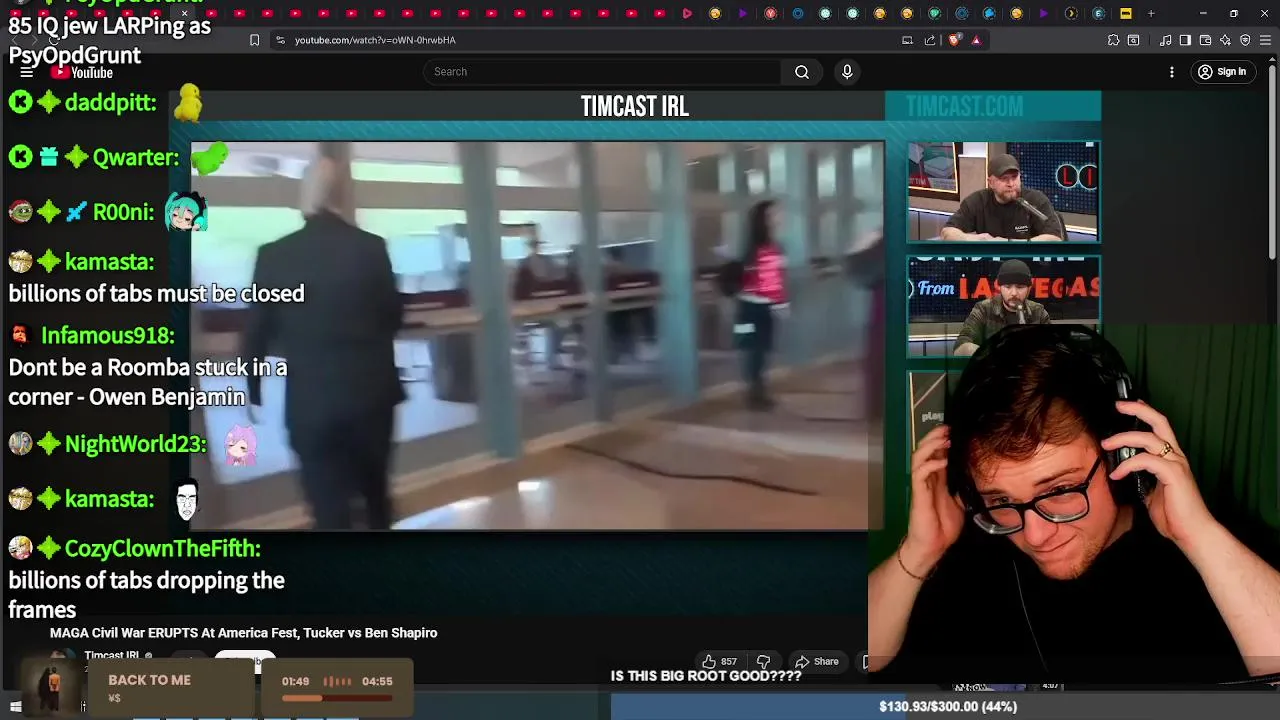Click the YouTube search magnifier button
This screenshot has width=1280, height=720.
point(802,72)
